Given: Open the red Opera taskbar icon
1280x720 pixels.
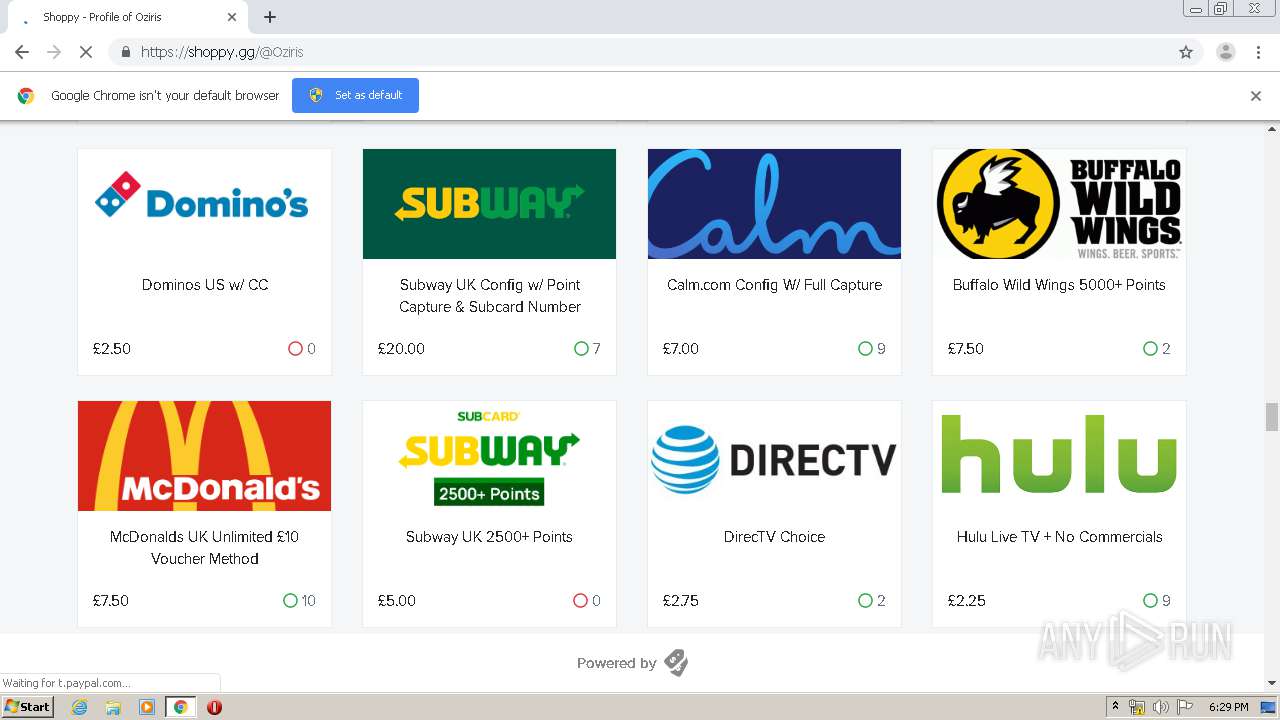Looking at the screenshot, I should (x=214, y=707).
